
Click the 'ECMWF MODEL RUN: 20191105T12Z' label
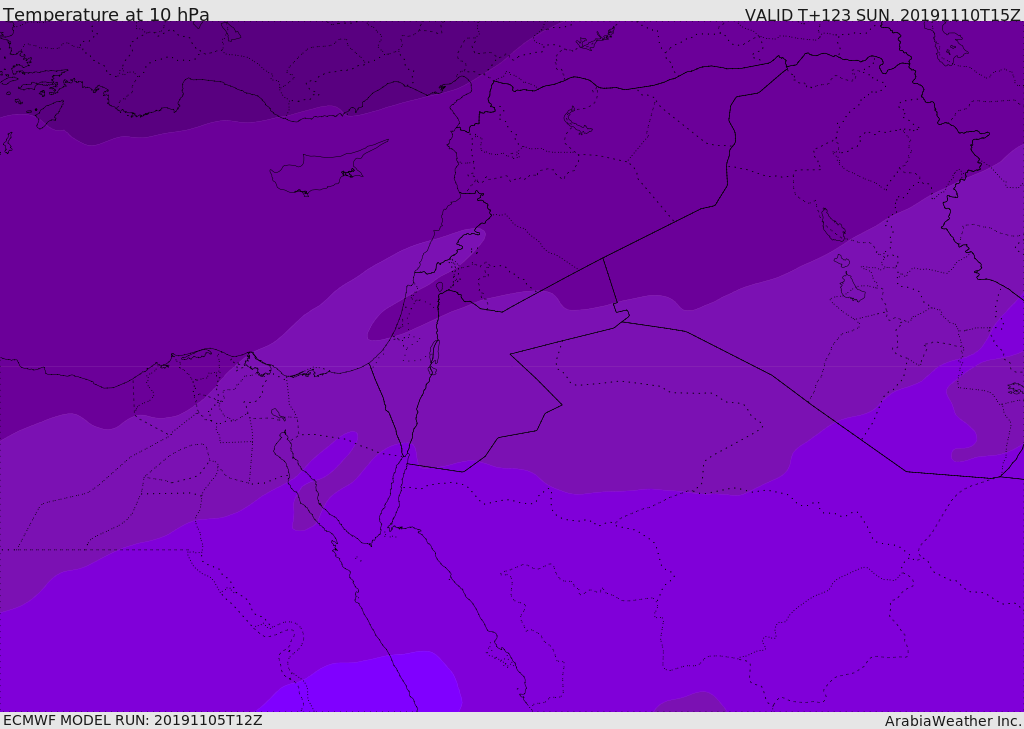click(x=133, y=721)
